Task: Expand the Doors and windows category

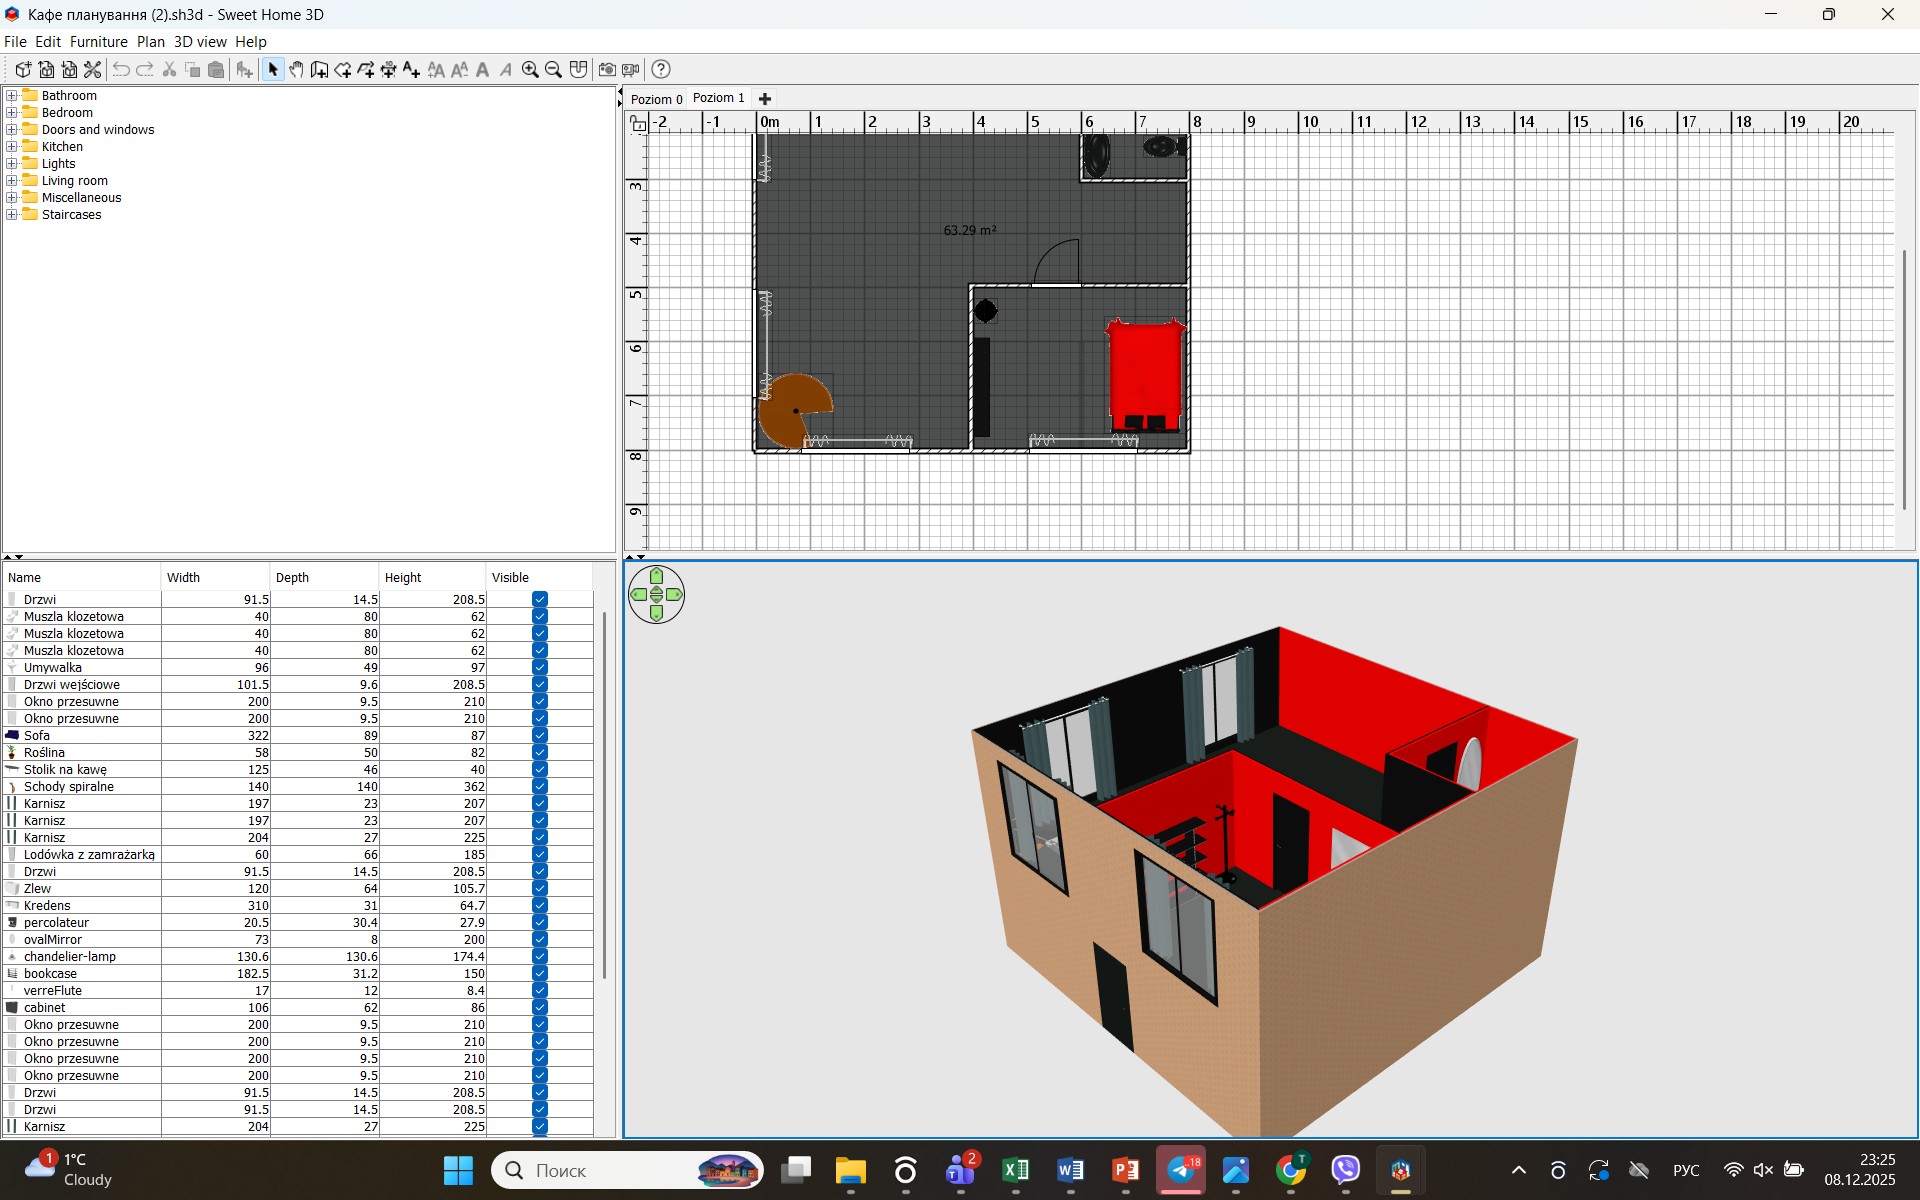Action: coord(12,130)
